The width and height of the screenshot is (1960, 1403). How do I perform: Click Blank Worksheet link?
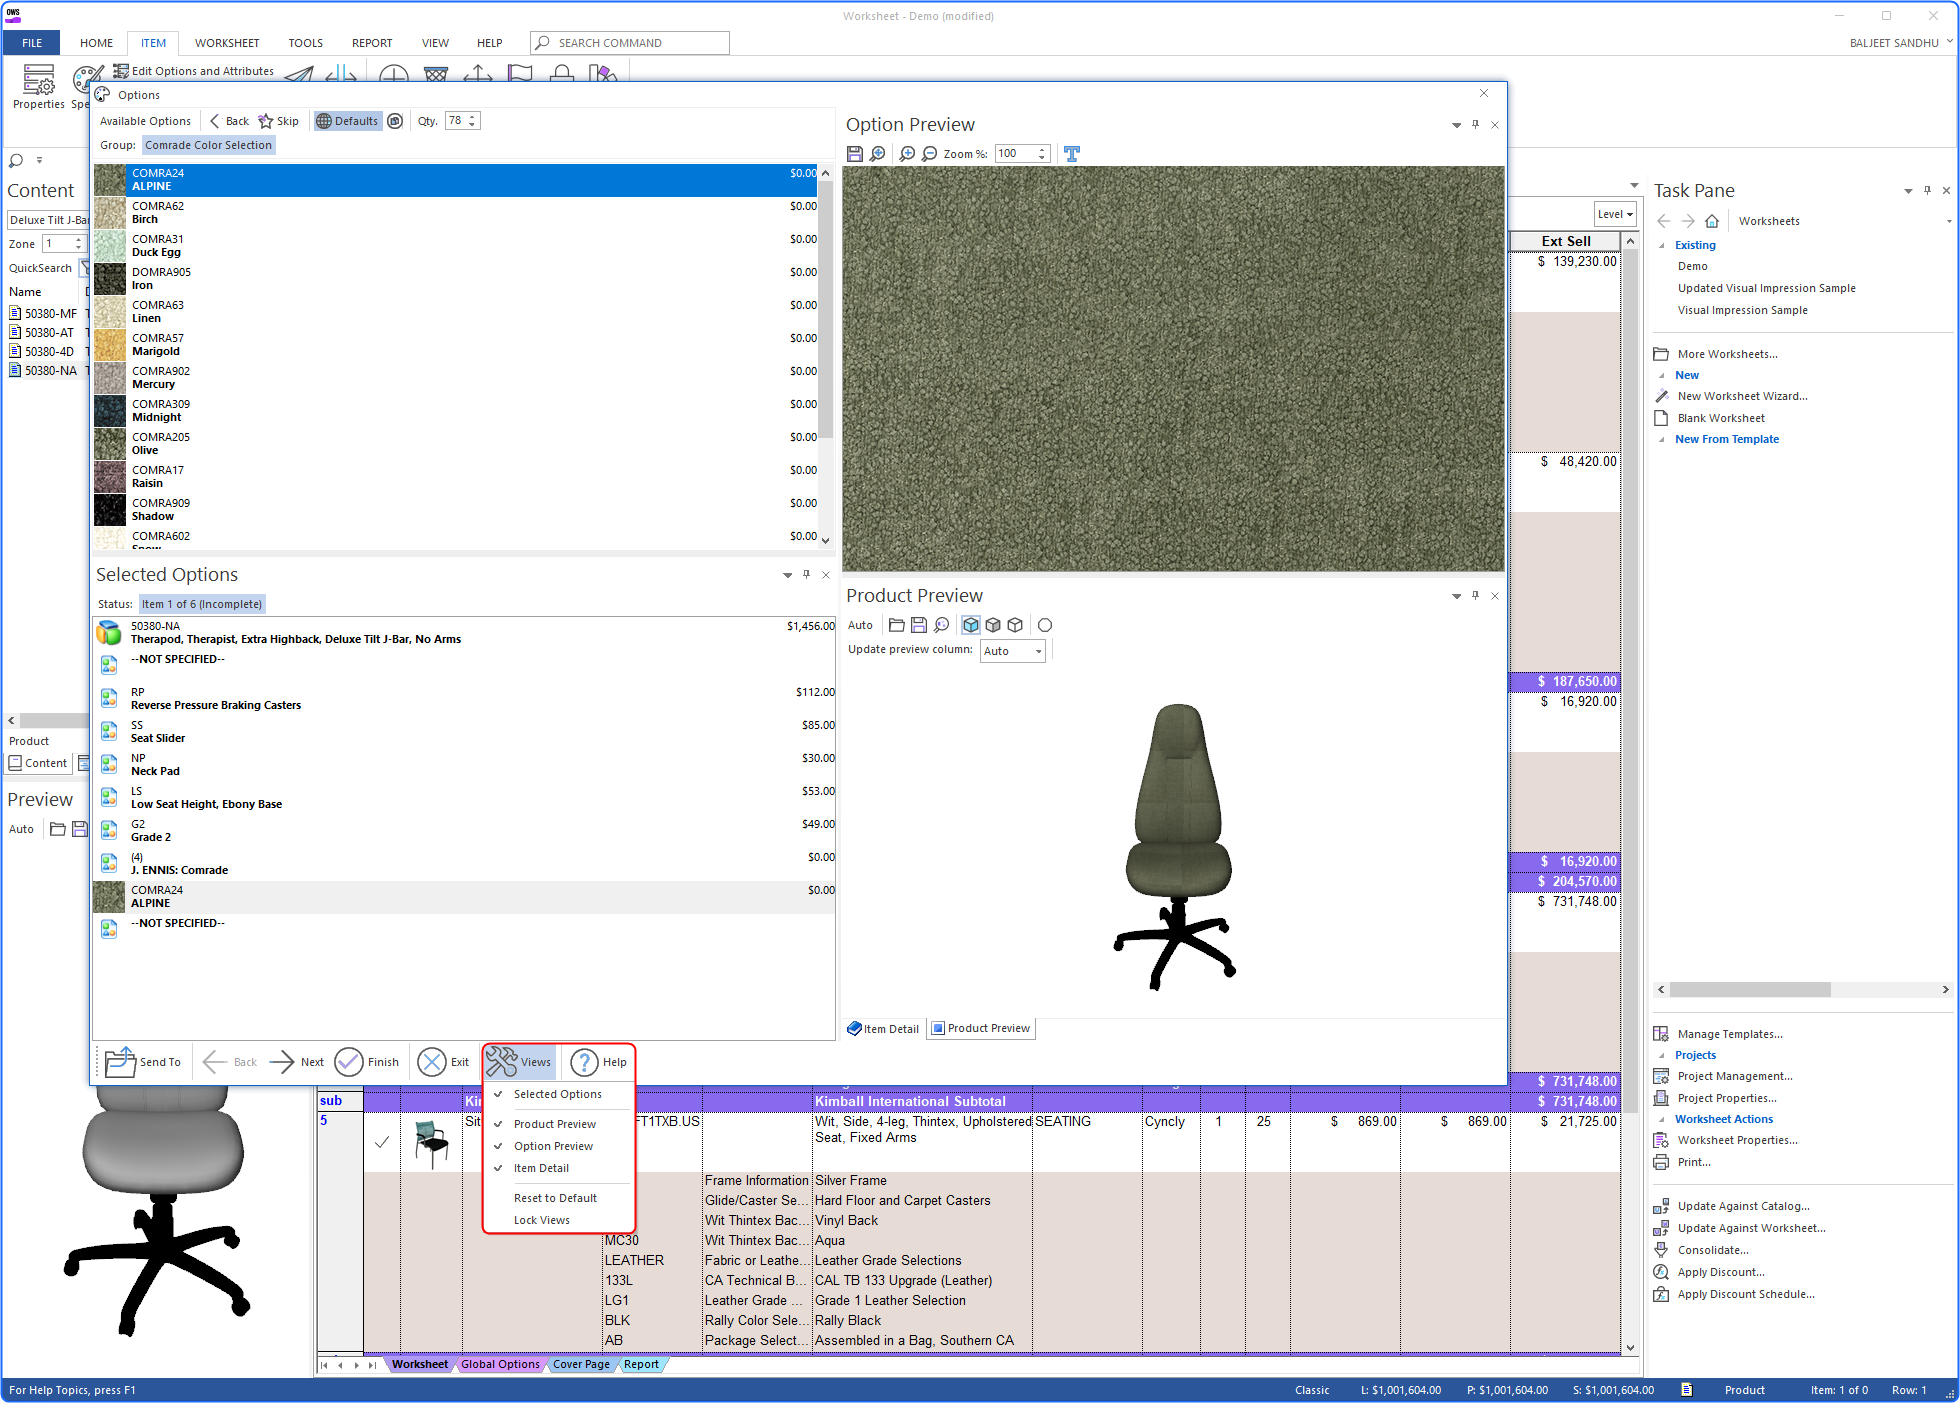[x=1721, y=418]
